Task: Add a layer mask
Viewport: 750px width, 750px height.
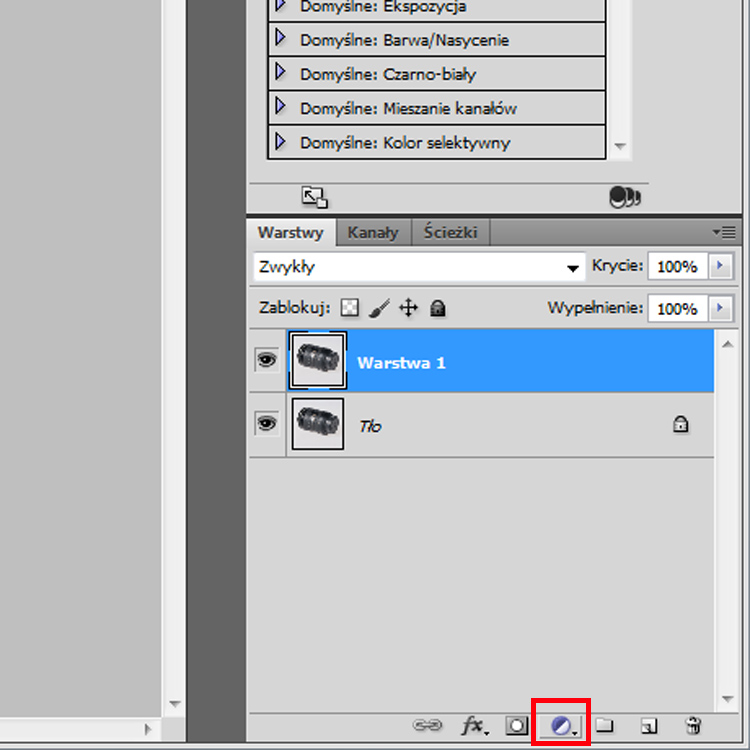Action: point(516,725)
